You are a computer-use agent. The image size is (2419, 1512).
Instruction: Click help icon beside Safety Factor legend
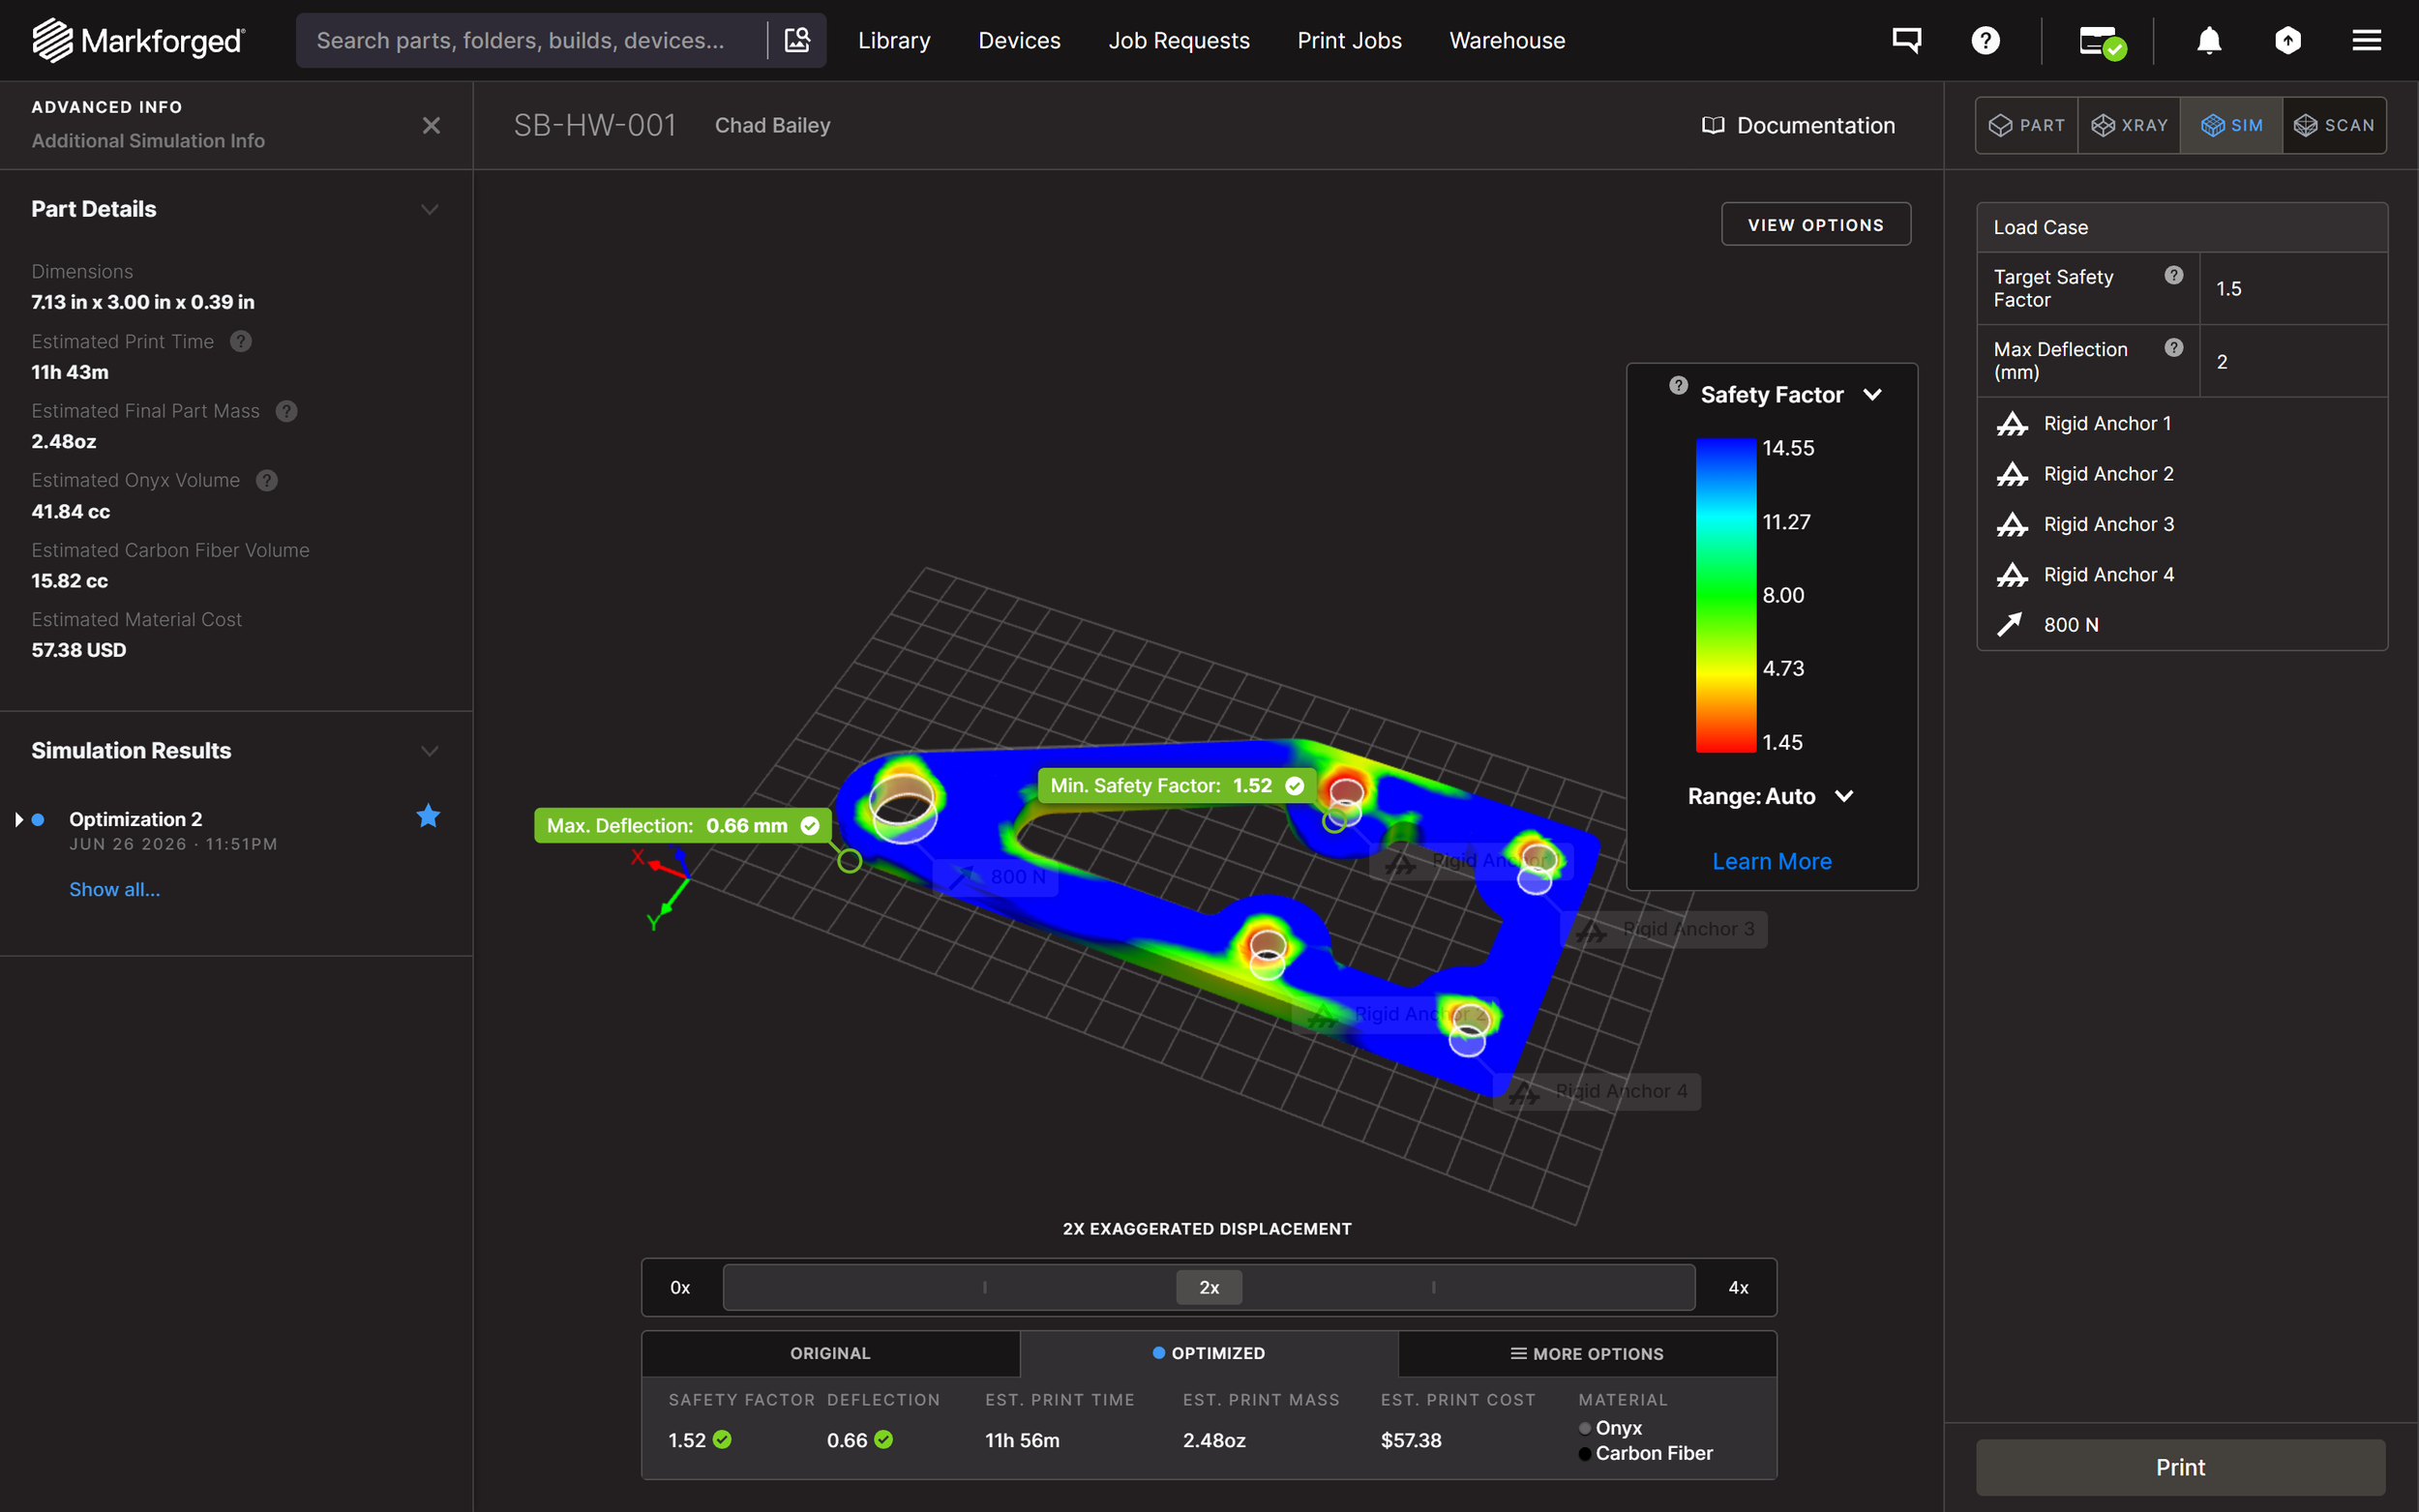pyautogui.click(x=1679, y=385)
